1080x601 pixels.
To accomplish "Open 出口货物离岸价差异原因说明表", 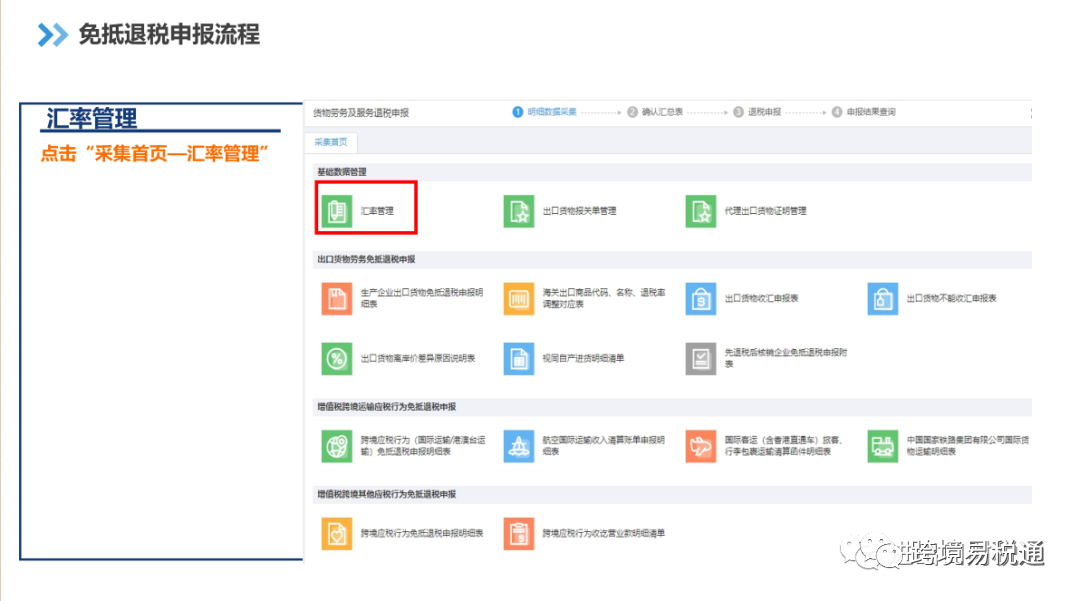I will click(400, 359).
